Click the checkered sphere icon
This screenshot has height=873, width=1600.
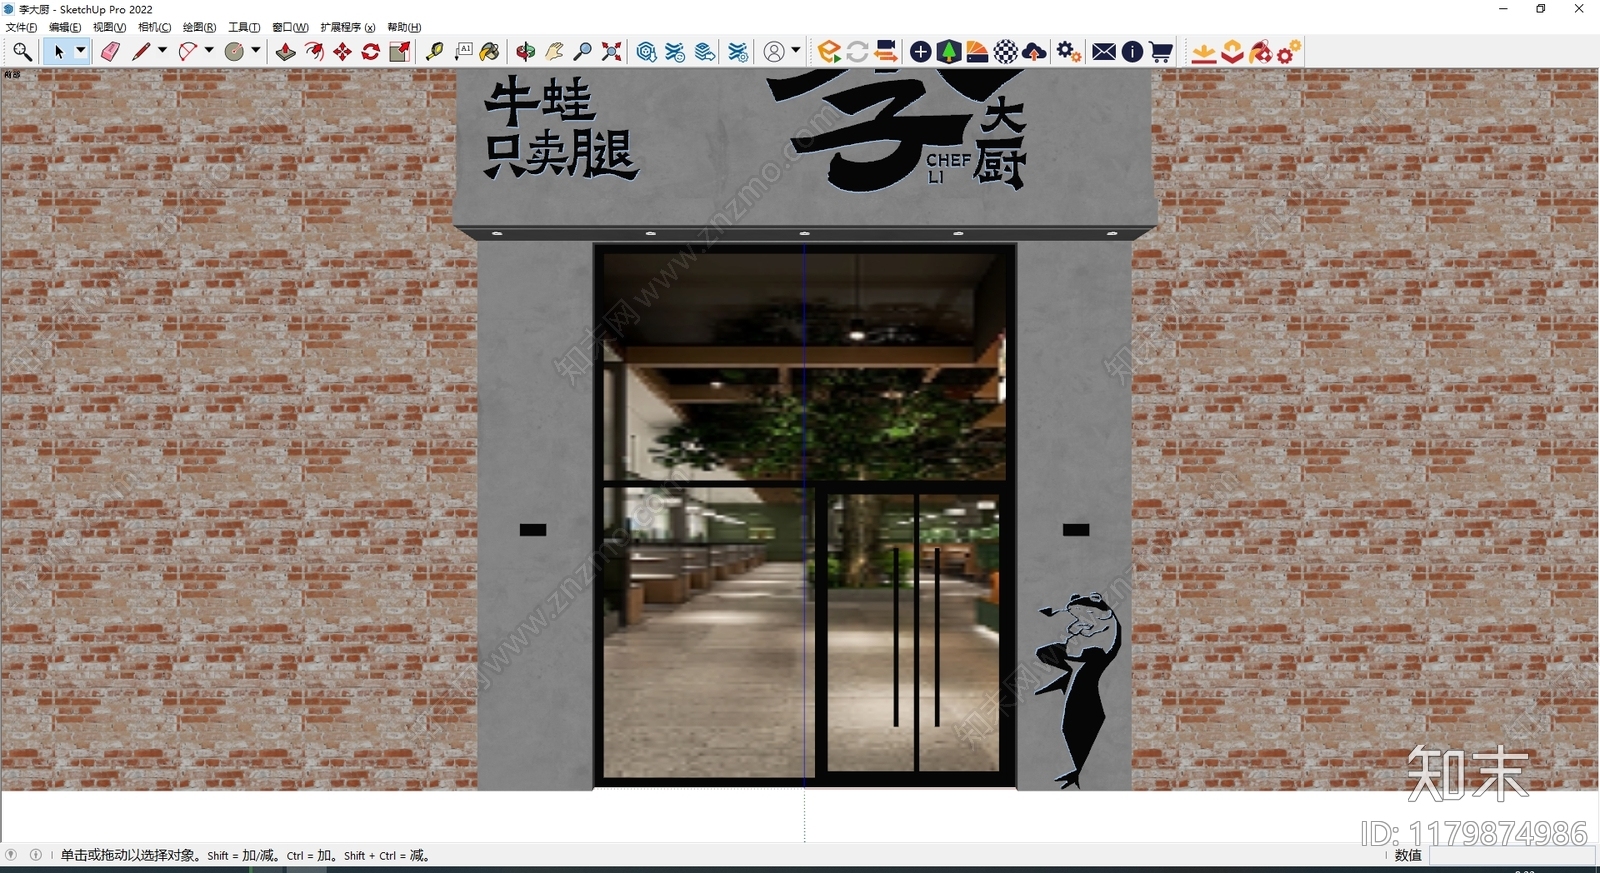[x=1006, y=52]
